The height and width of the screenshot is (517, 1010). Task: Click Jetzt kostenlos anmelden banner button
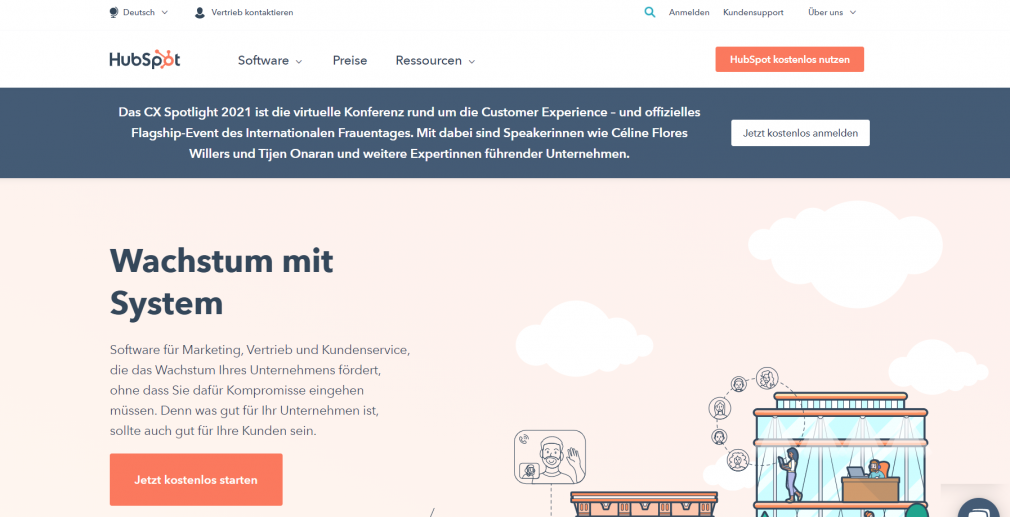coord(800,133)
